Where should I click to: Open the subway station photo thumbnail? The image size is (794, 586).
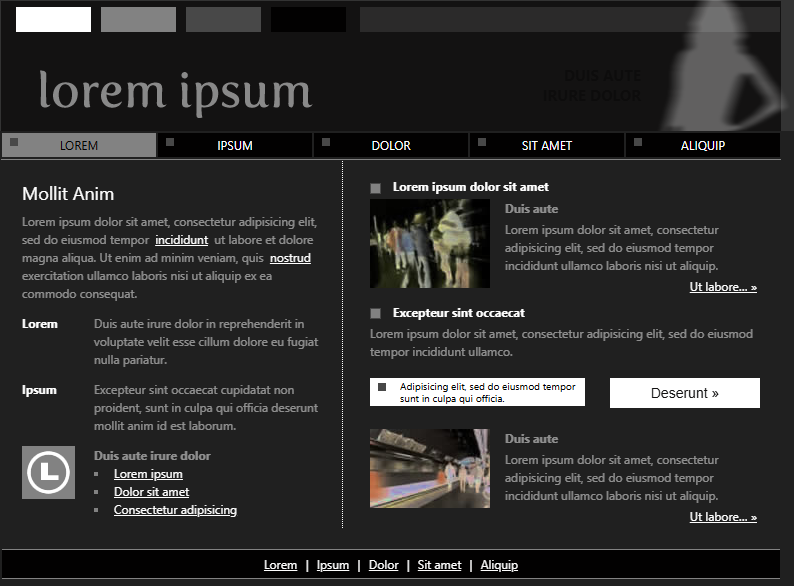pyautogui.click(x=430, y=469)
